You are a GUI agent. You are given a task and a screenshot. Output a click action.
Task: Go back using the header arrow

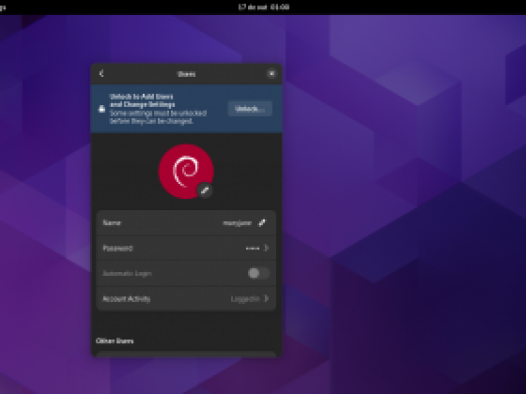pos(102,73)
